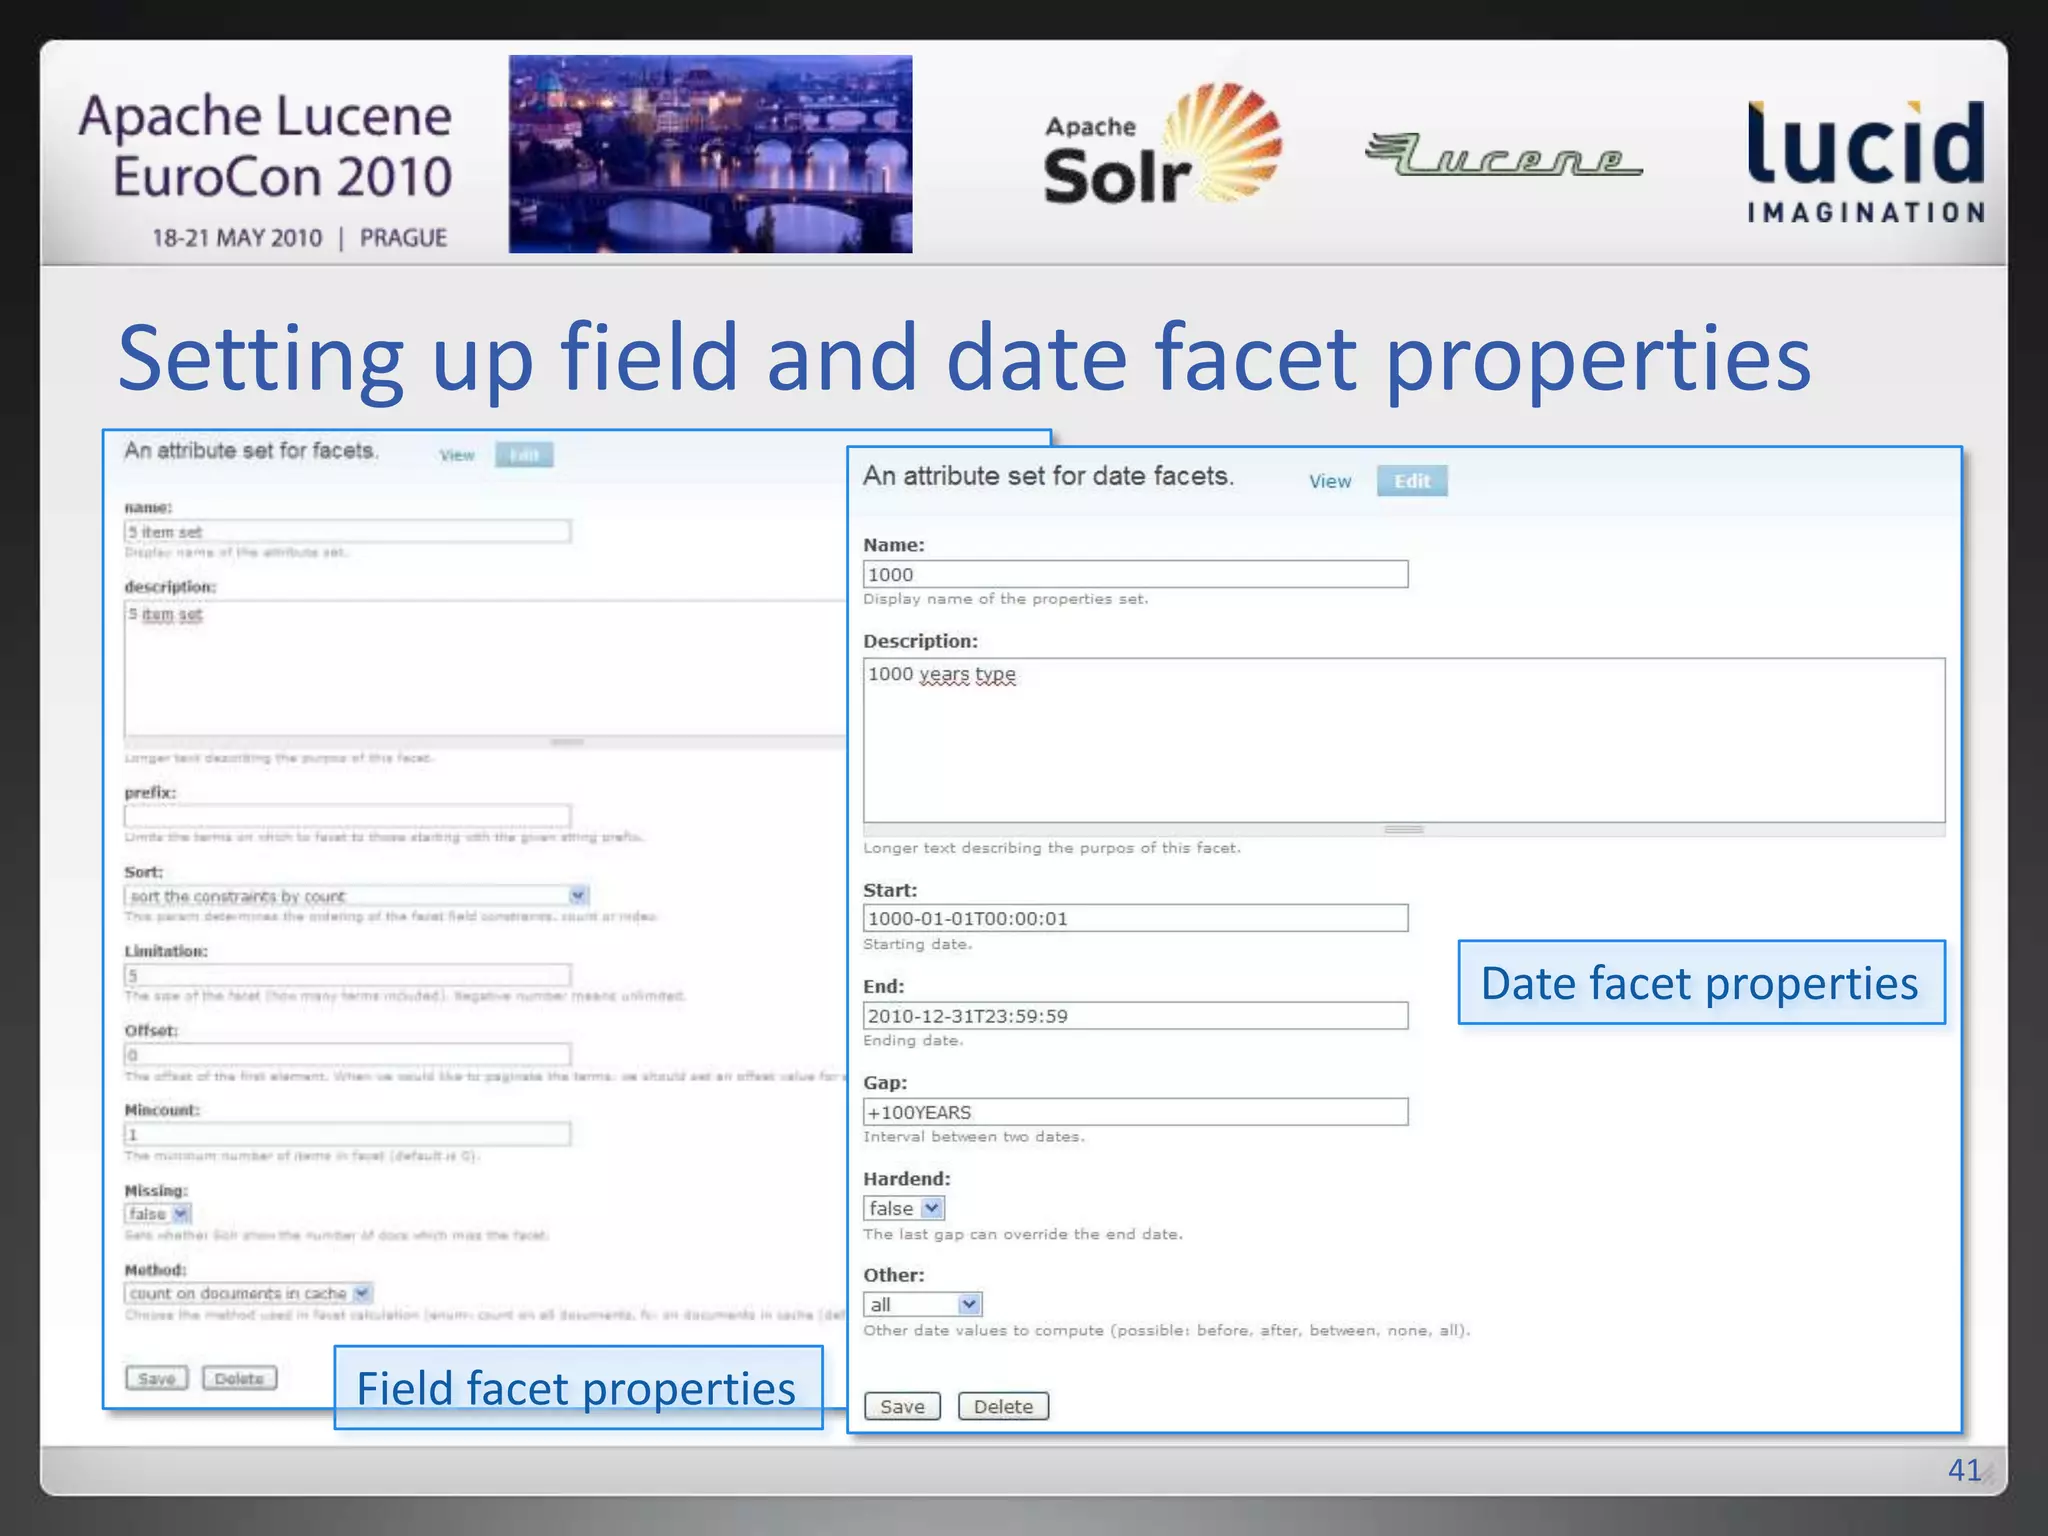Click the Lucene logo
Viewport: 2048px width, 1536px height.
1503,155
